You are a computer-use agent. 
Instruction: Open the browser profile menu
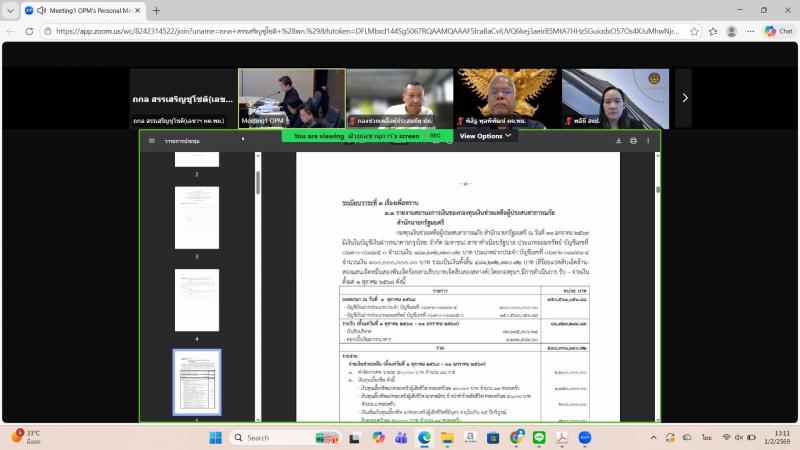731,31
